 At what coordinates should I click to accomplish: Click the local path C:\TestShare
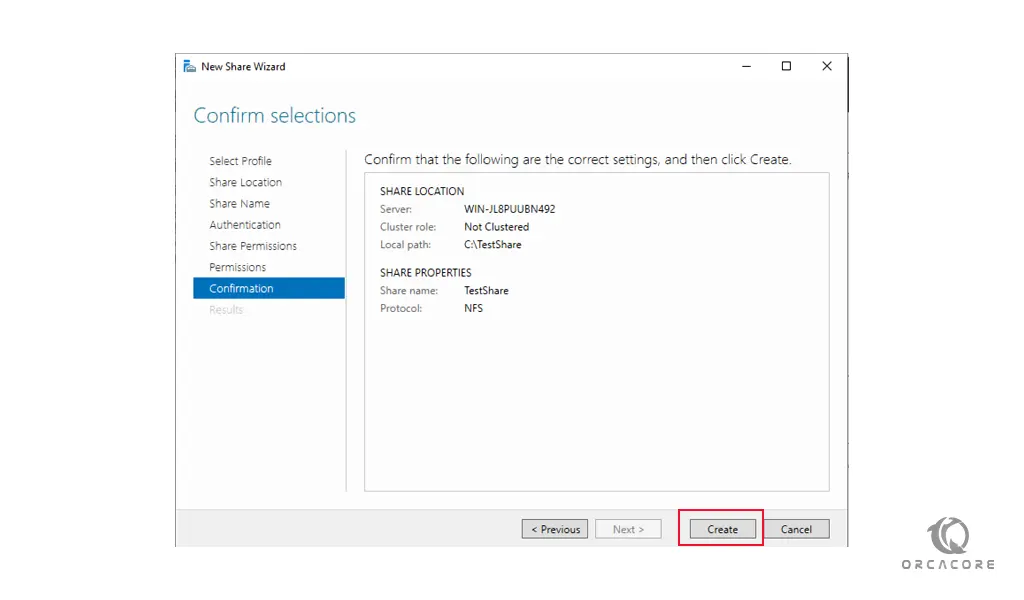[492, 244]
